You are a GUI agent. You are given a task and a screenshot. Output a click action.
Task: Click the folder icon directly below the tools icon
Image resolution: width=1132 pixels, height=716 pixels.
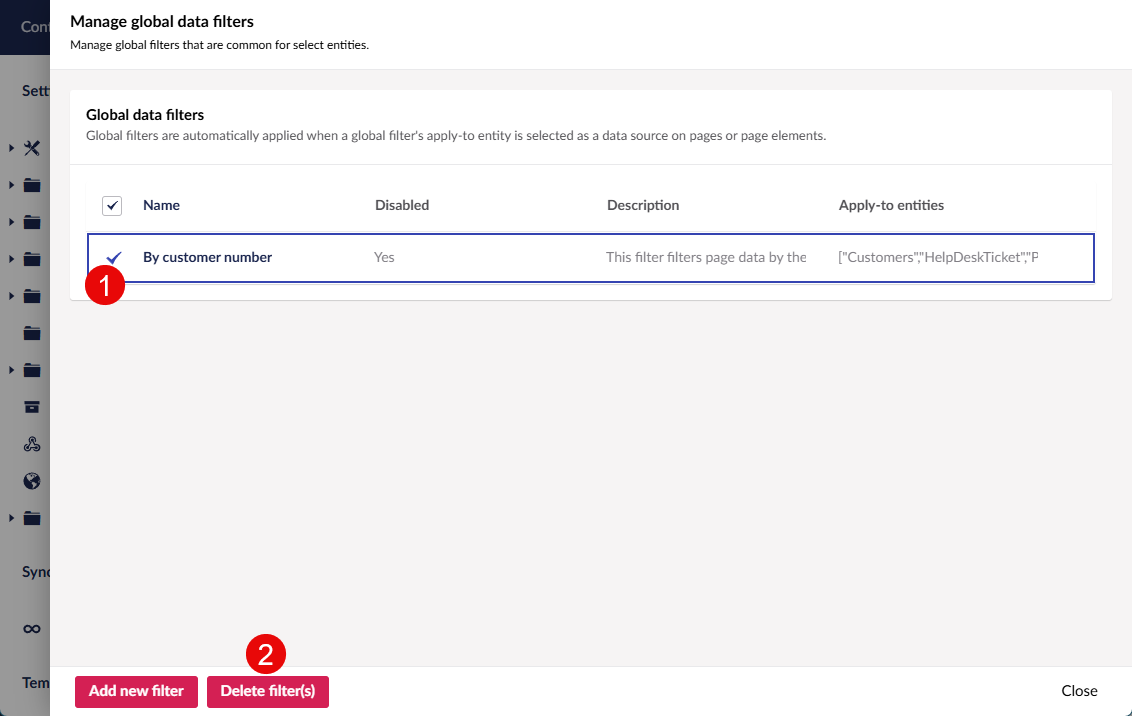pos(32,185)
